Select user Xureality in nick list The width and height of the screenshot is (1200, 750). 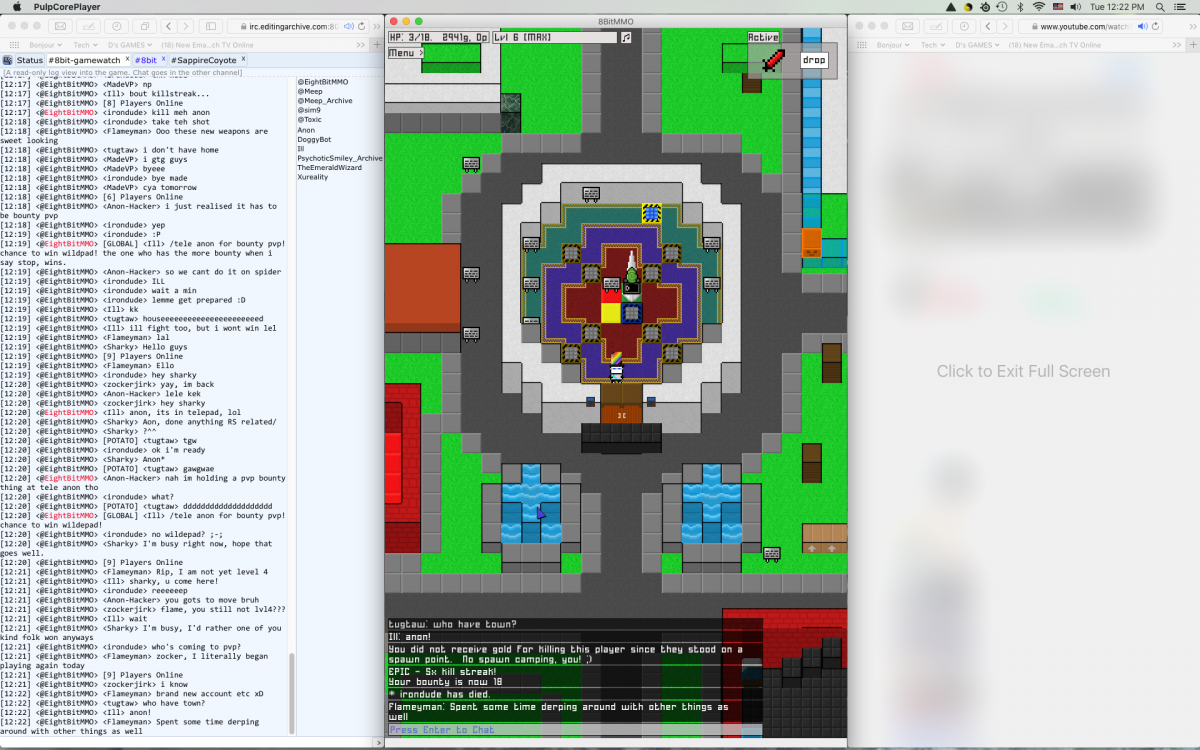point(312,177)
